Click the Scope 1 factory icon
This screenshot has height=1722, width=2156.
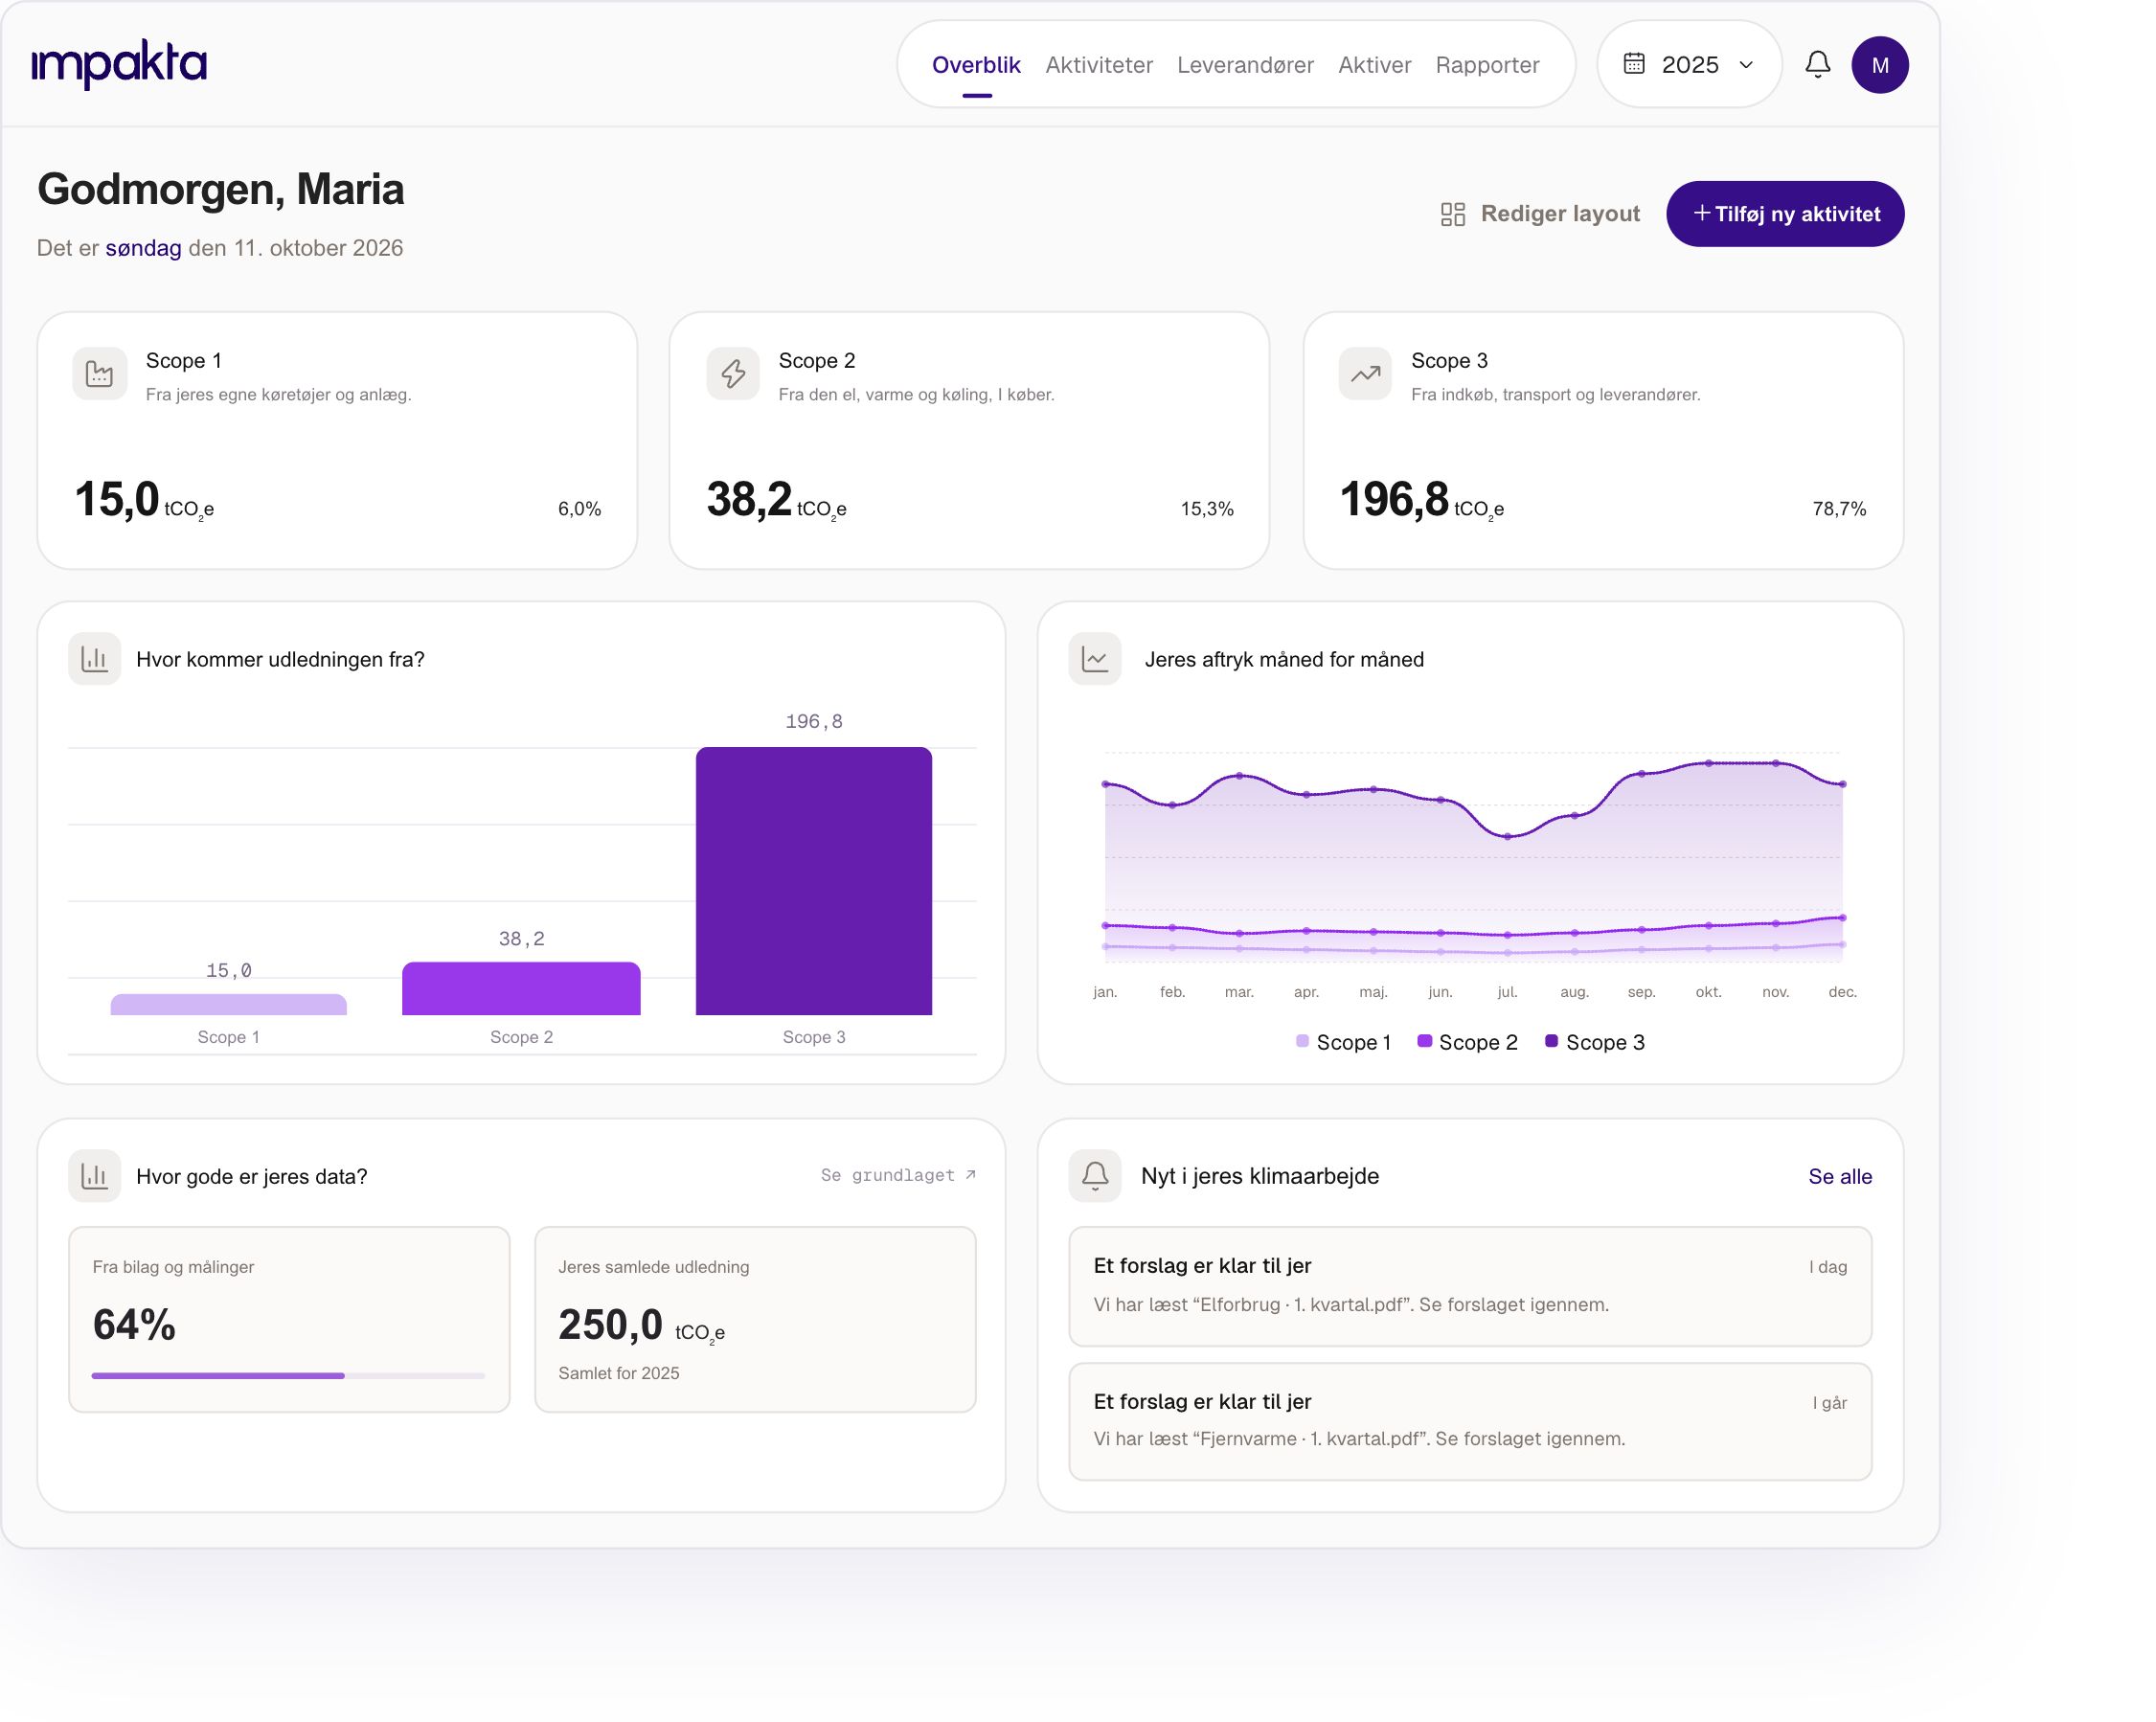tap(100, 373)
